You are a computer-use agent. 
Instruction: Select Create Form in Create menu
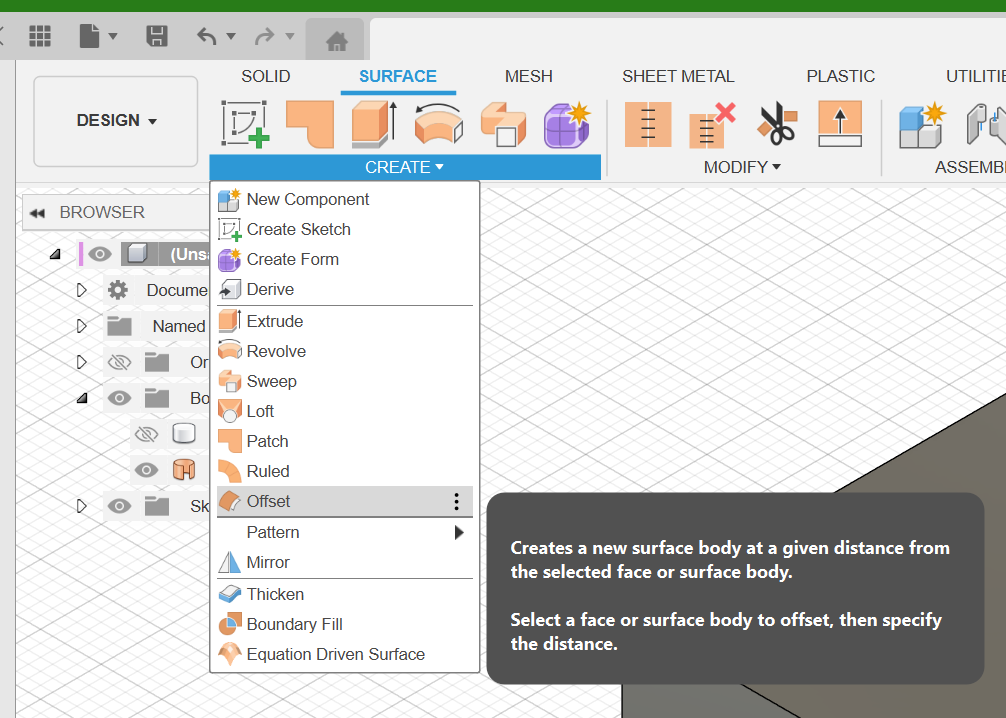(x=345, y=259)
